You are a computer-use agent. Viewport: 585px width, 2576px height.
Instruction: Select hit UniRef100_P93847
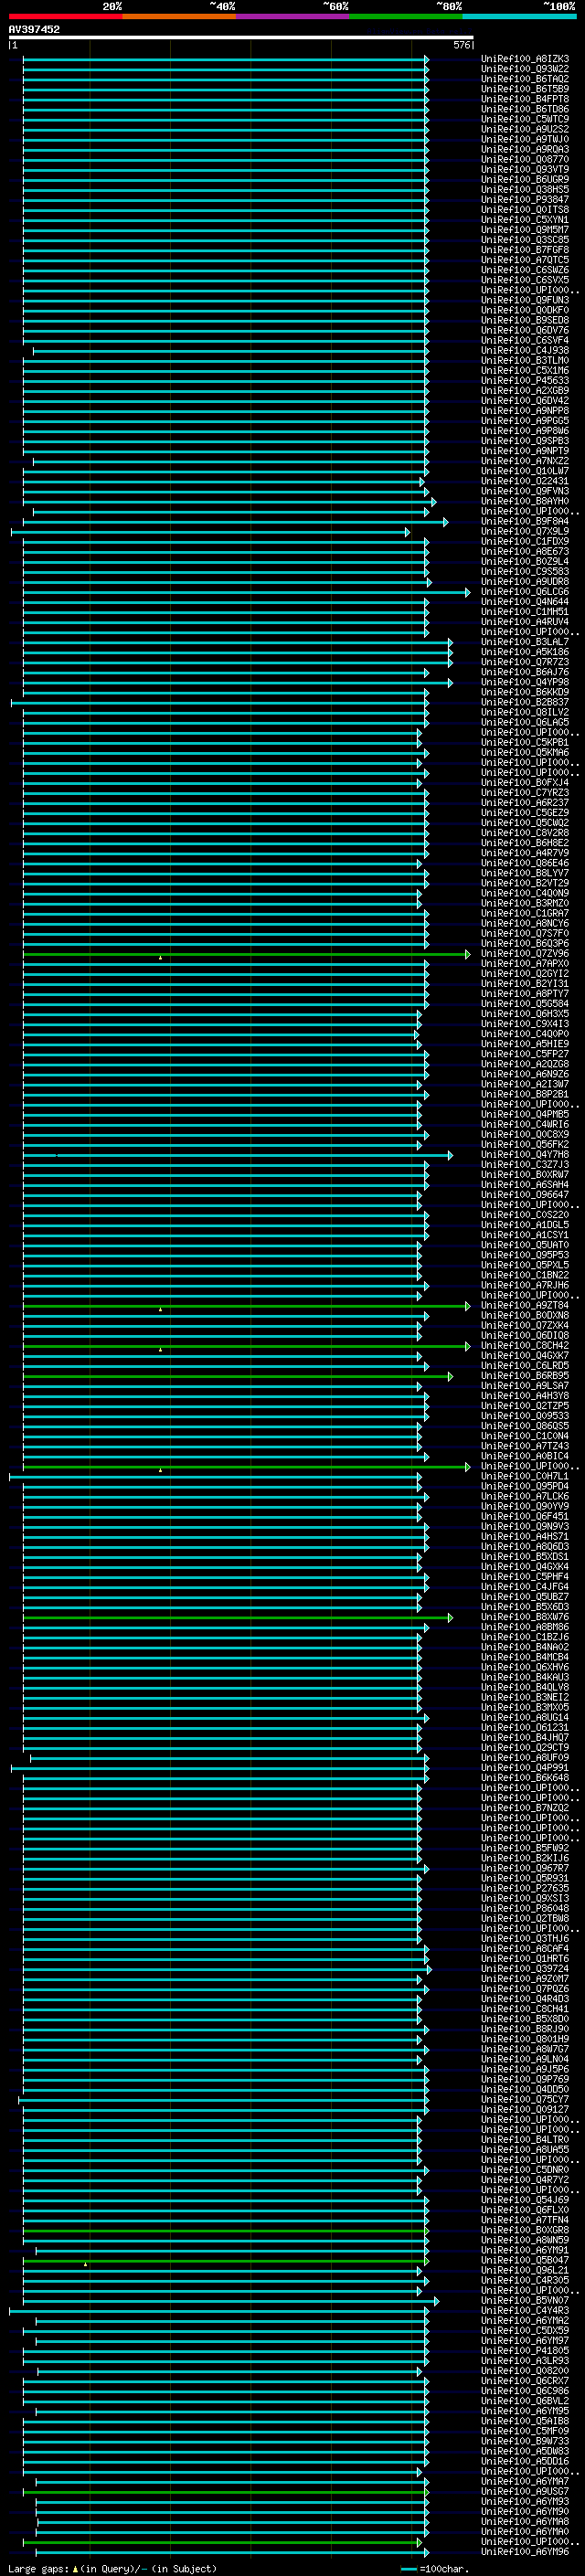[524, 199]
